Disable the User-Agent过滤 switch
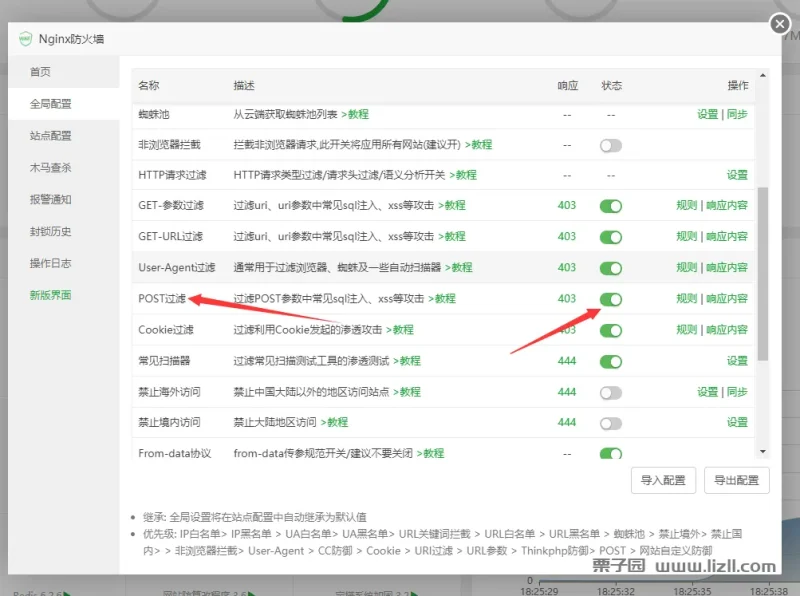This screenshot has height=596, width=800. (x=611, y=268)
